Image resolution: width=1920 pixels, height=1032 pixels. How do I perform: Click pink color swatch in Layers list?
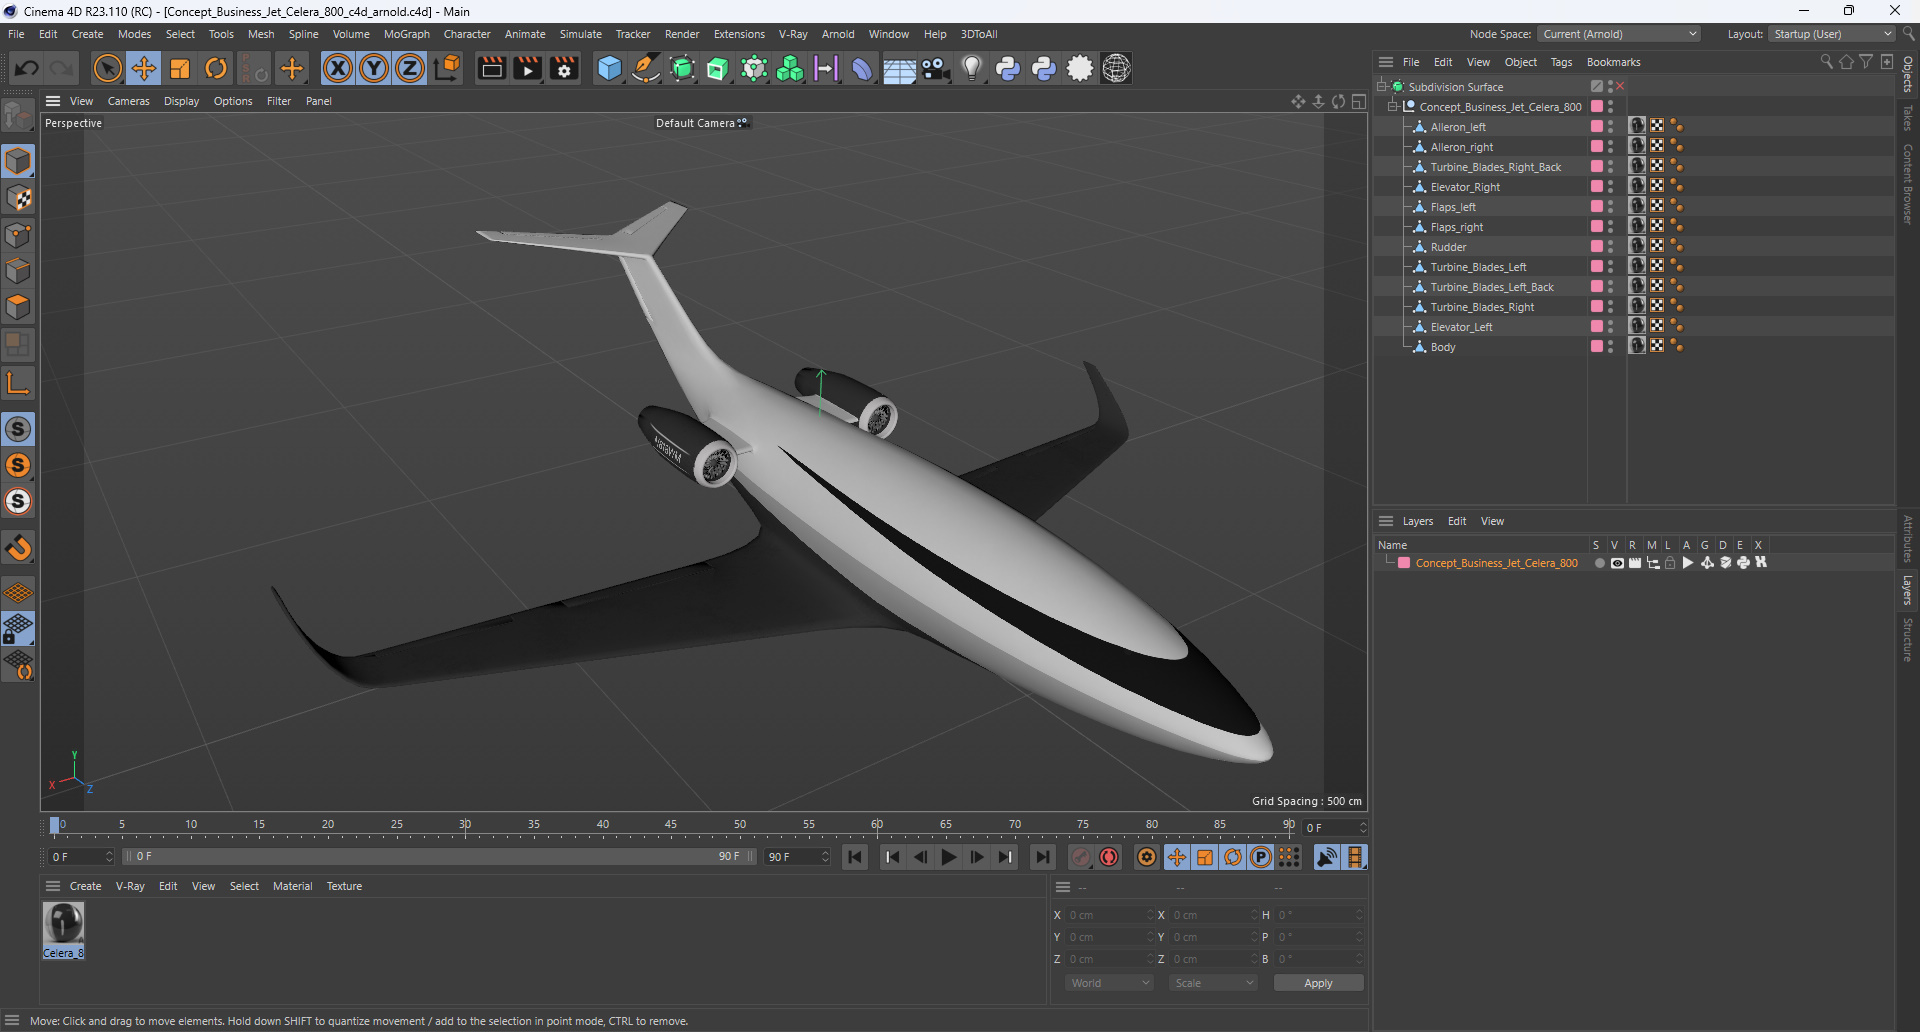click(1404, 563)
